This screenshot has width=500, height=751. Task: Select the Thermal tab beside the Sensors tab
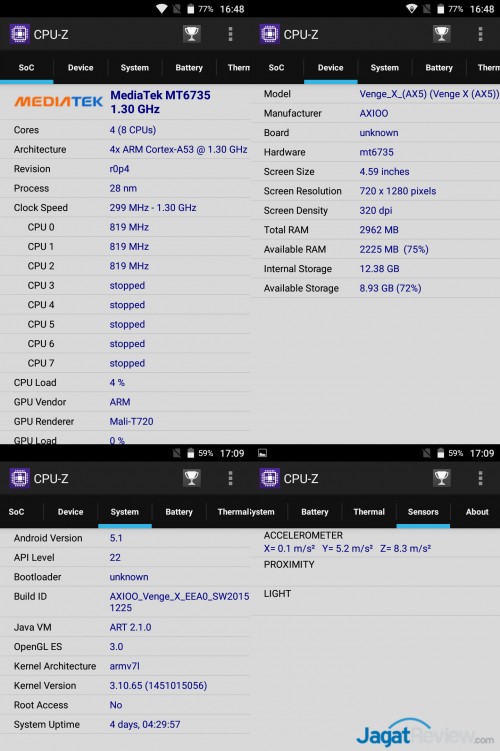369,512
